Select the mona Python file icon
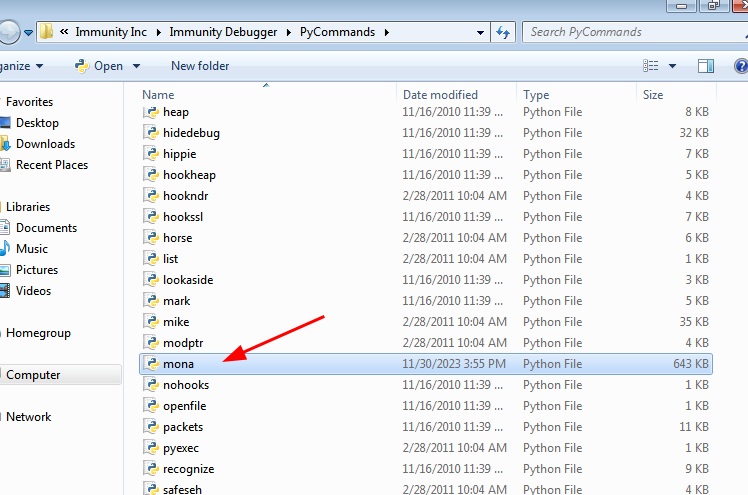The height and width of the screenshot is (495, 748). coord(151,364)
